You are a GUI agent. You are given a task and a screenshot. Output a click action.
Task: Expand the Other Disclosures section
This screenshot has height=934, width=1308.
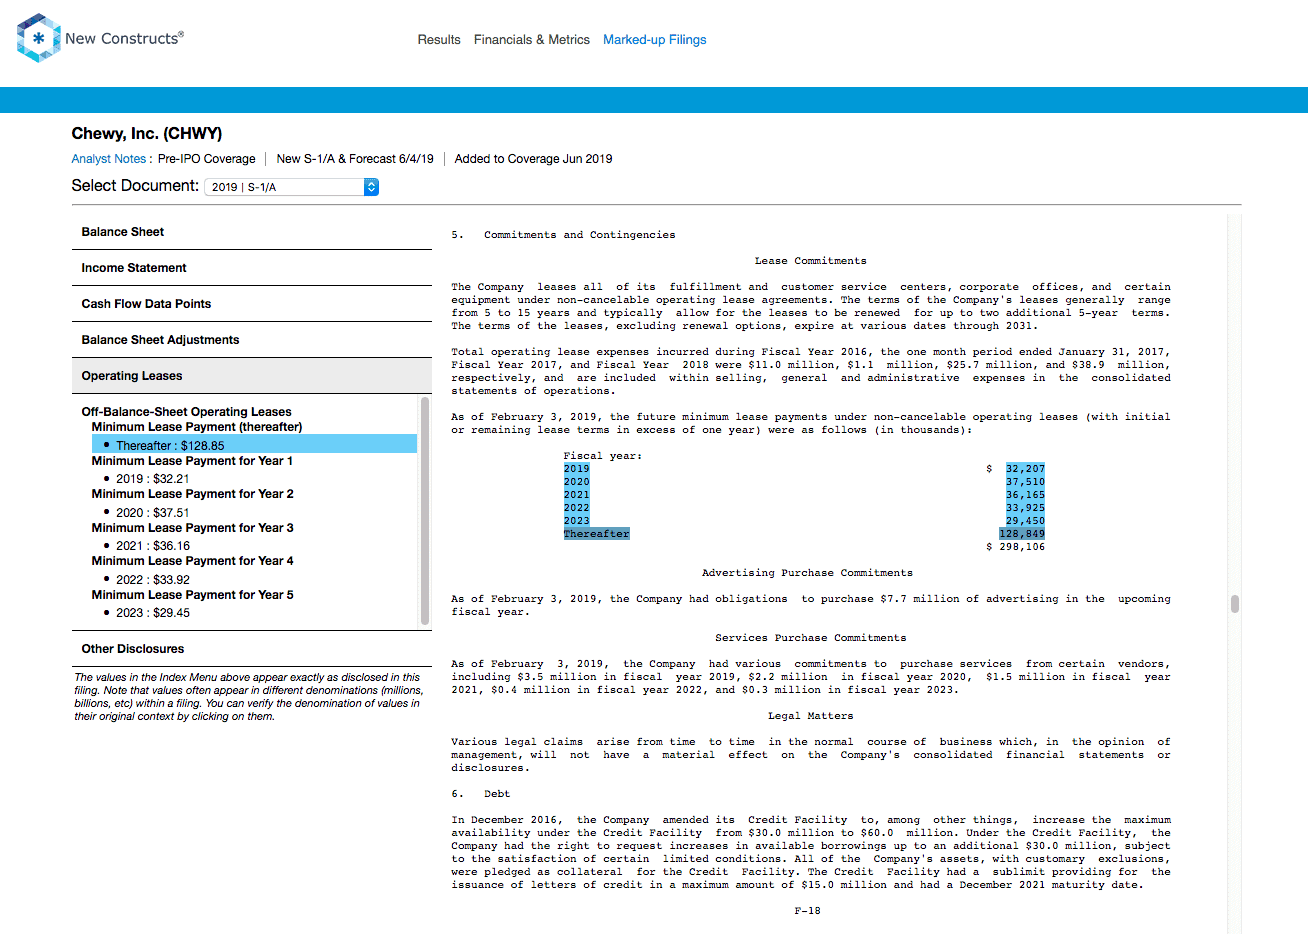point(252,649)
